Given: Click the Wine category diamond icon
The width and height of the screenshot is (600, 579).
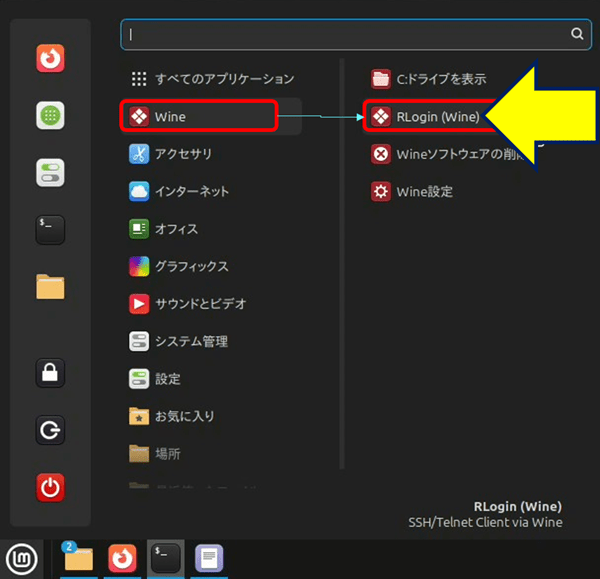Looking at the screenshot, I should click(x=139, y=116).
